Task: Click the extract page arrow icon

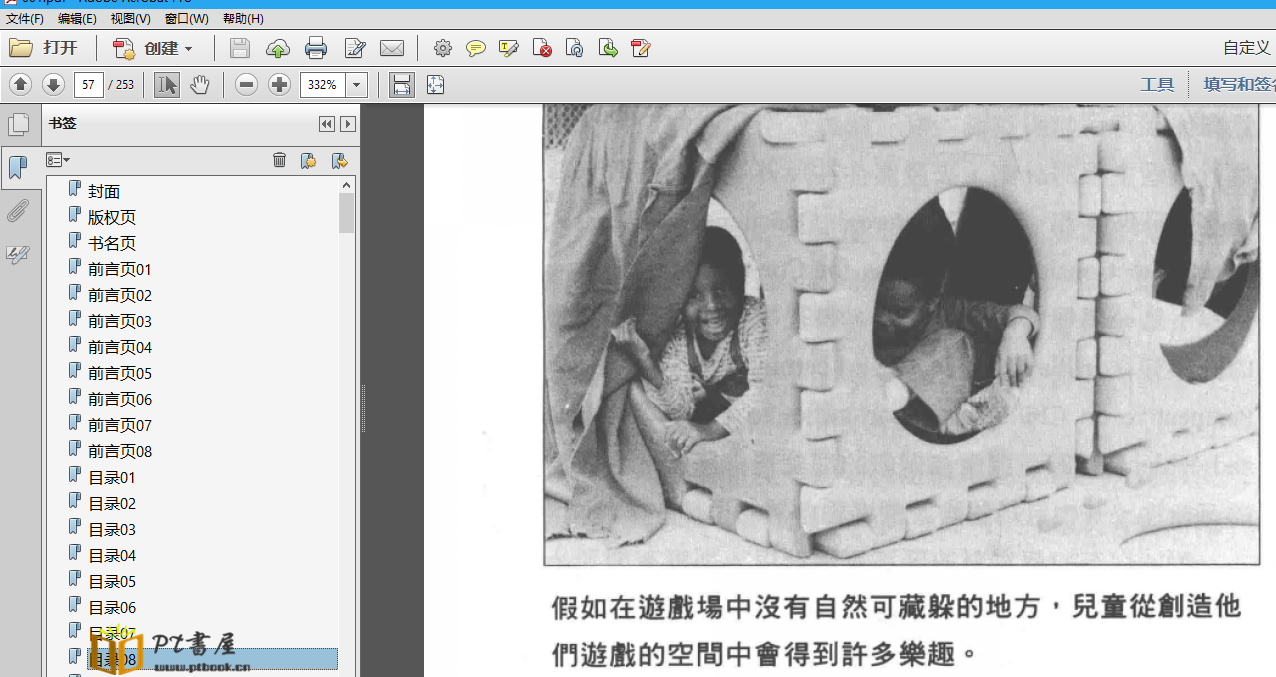Action: click(608, 48)
